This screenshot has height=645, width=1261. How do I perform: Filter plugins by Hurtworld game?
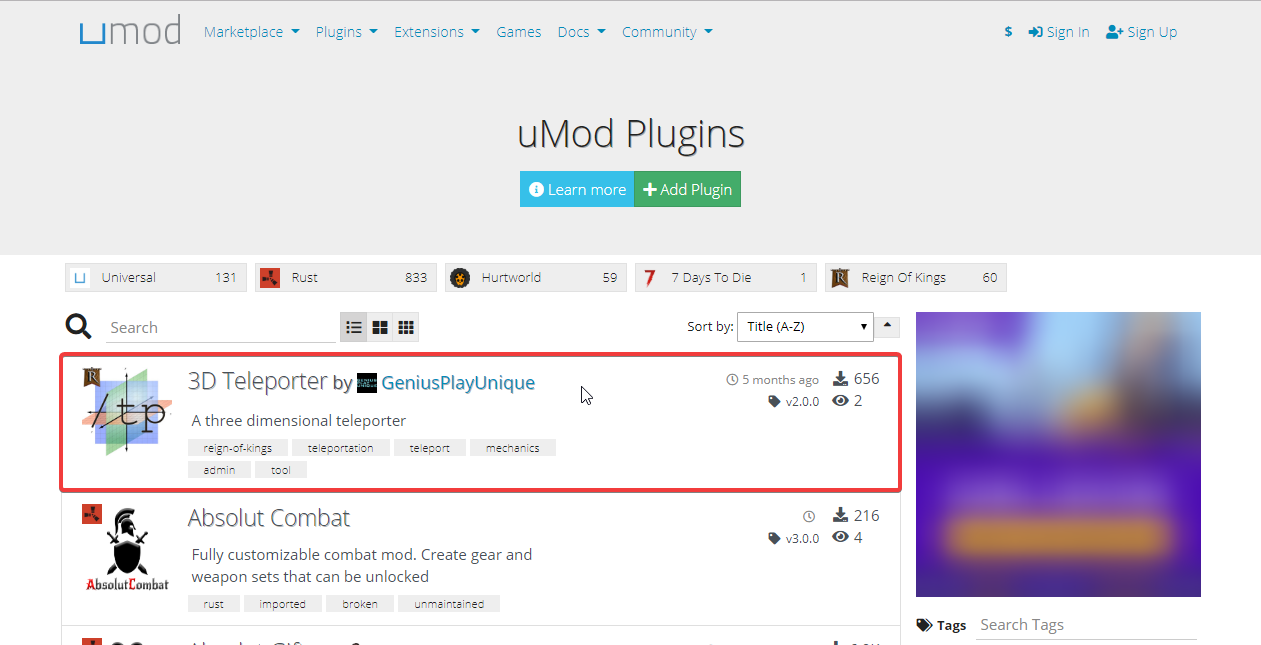tap(536, 278)
